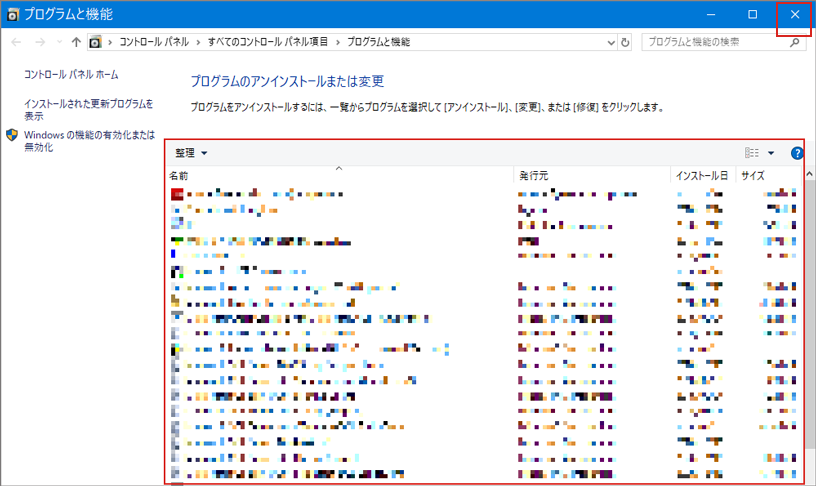816x486 pixels.
Task: Open help with the question mark icon
Action: [x=797, y=153]
